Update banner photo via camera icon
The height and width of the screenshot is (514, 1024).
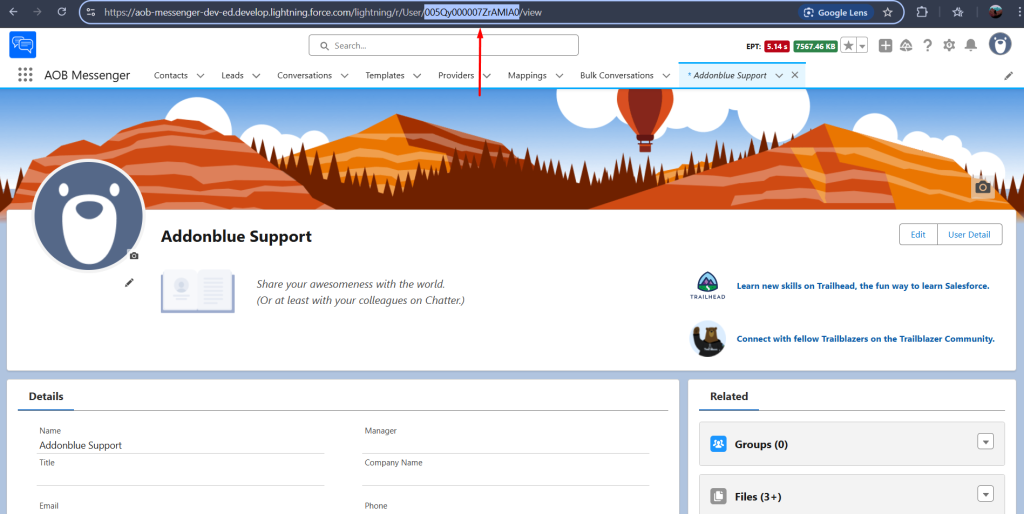(982, 187)
